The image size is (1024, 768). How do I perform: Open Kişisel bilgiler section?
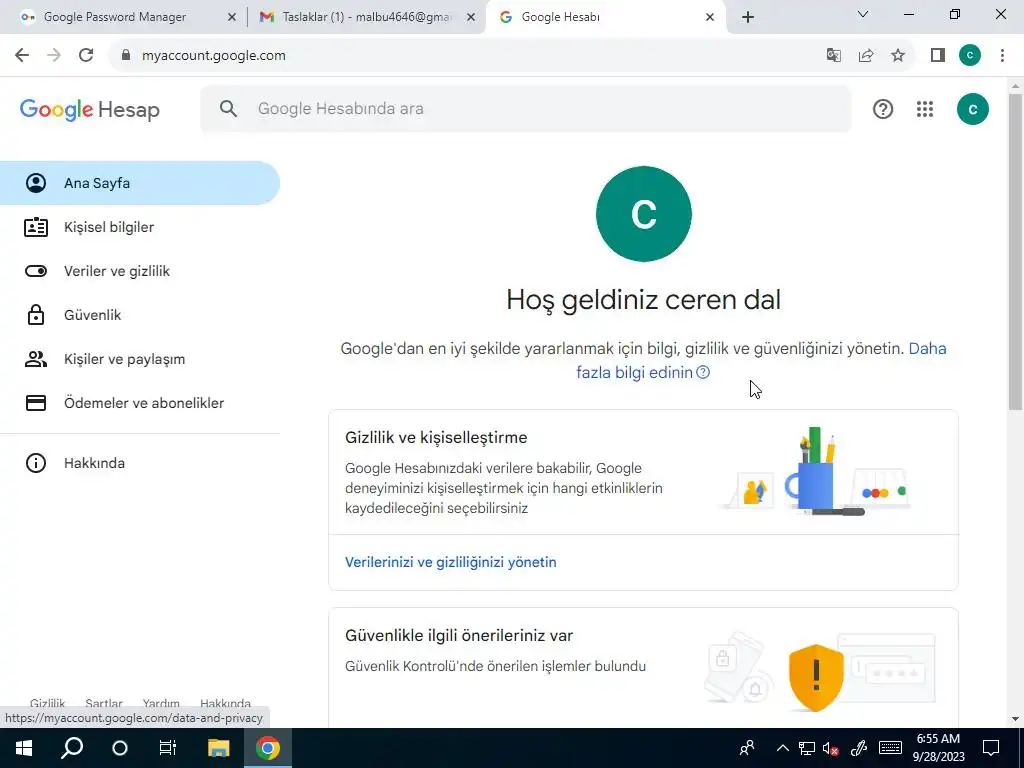(140, 227)
